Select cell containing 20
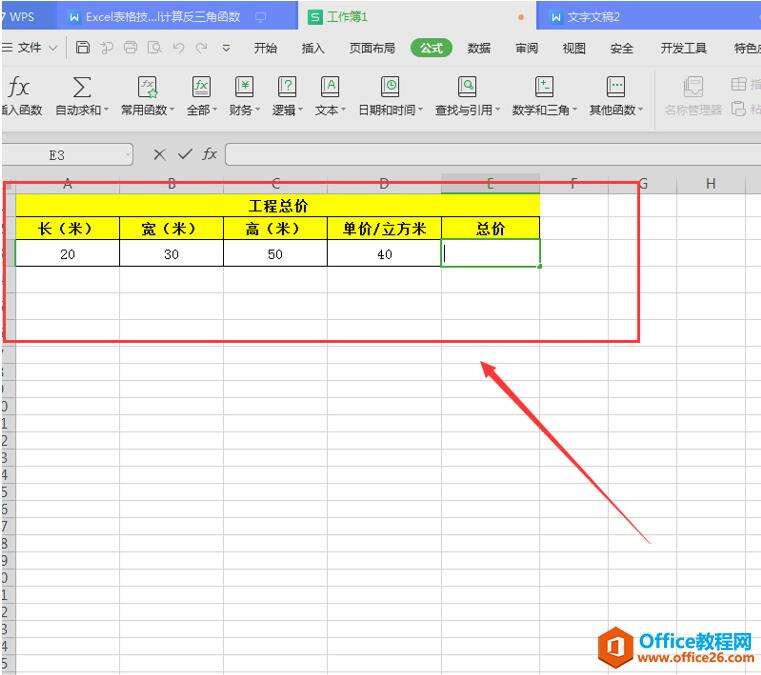761x675 pixels. coord(67,254)
